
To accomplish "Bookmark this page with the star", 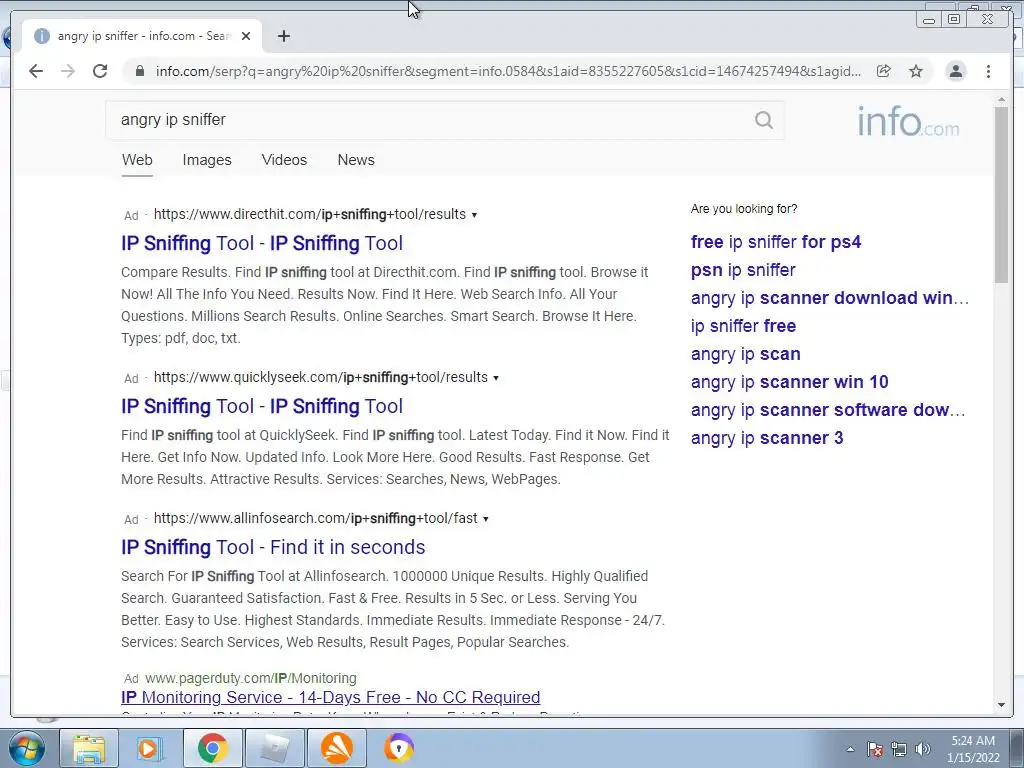I will (x=916, y=71).
